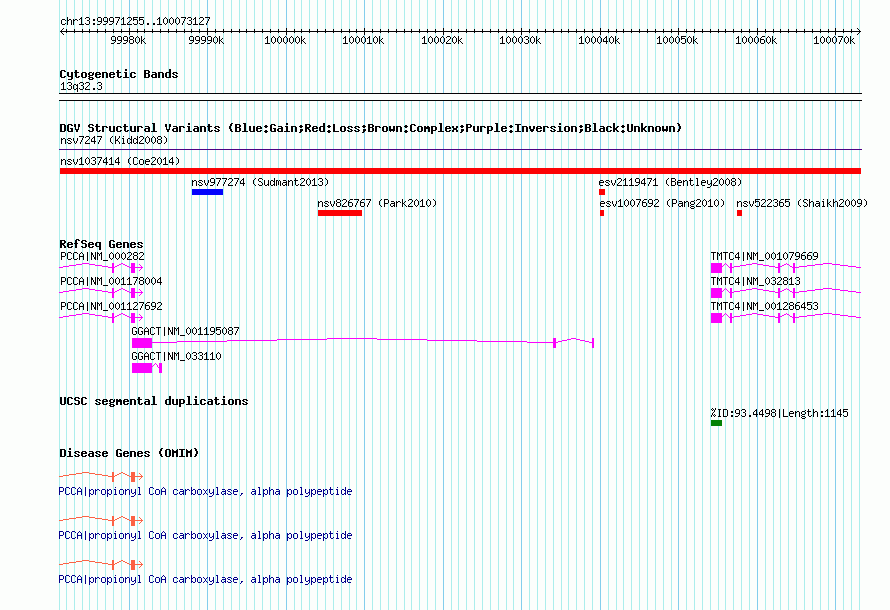
Task: Click the GGACT|NM_033110 gene label
Action: pyautogui.click(x=177, y=356)
